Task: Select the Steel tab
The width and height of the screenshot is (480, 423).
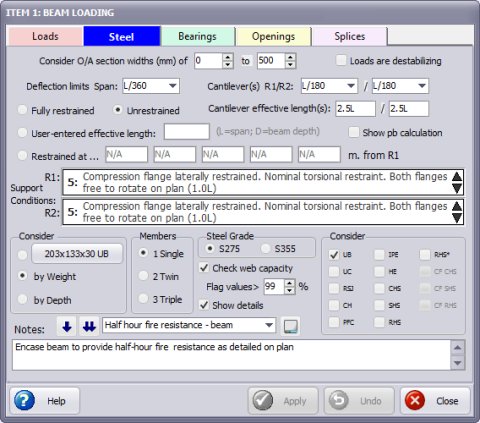Action: click(122, 36)
